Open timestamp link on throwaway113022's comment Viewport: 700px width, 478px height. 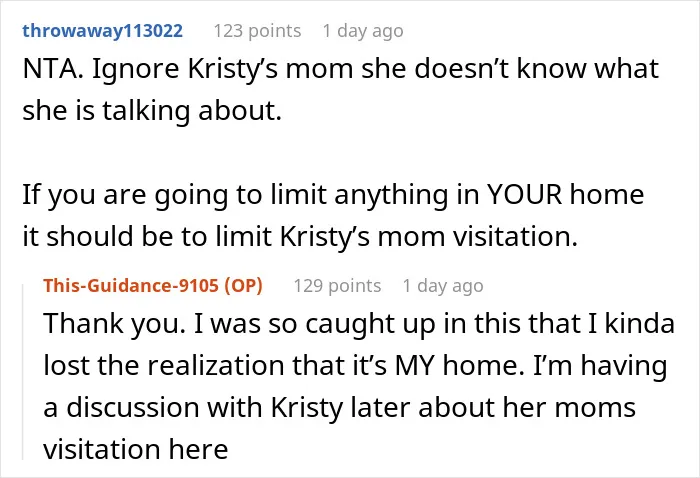point(363,31)
